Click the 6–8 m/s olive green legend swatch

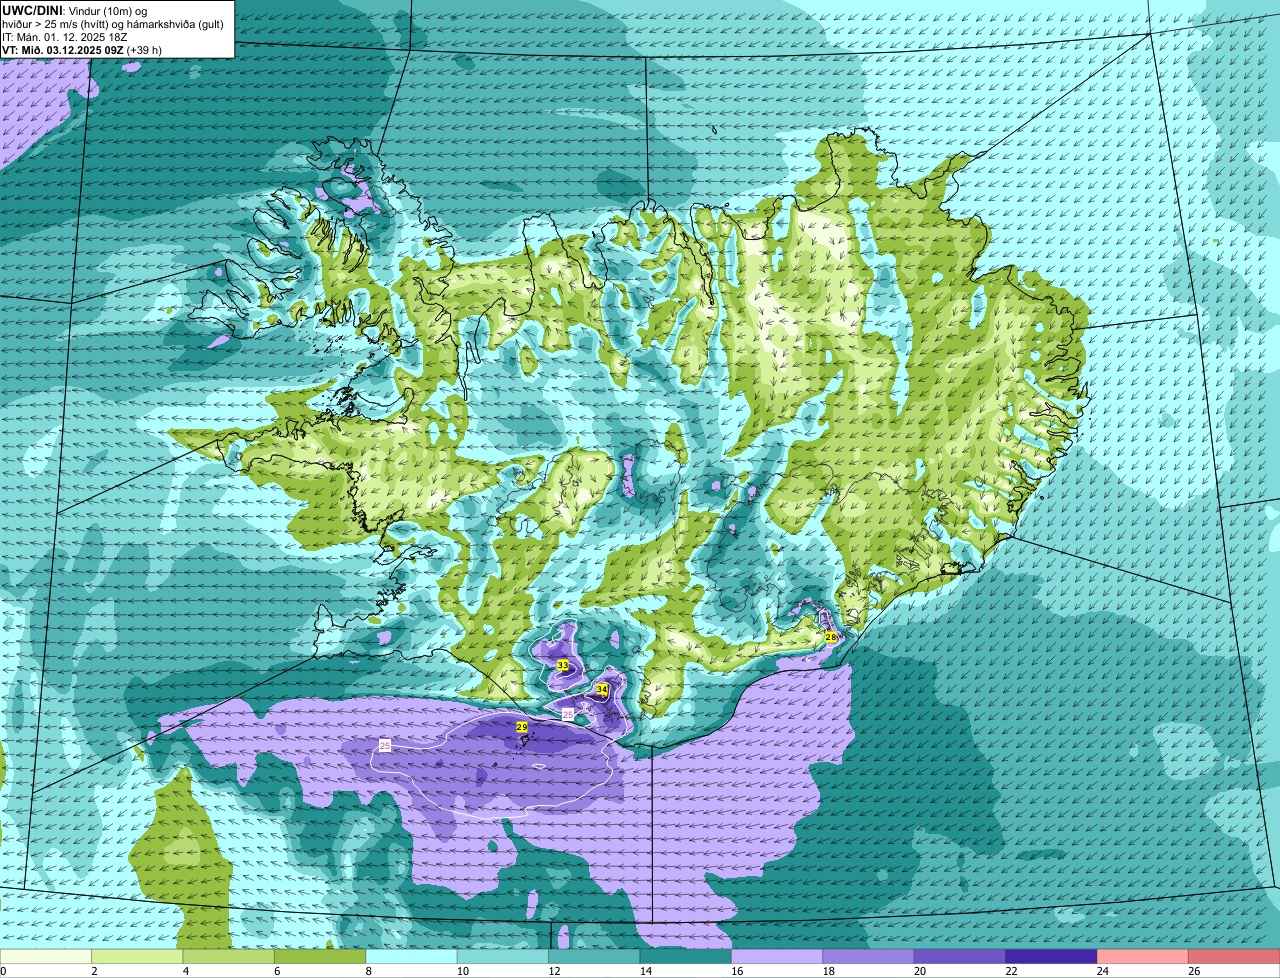[320, 956]
